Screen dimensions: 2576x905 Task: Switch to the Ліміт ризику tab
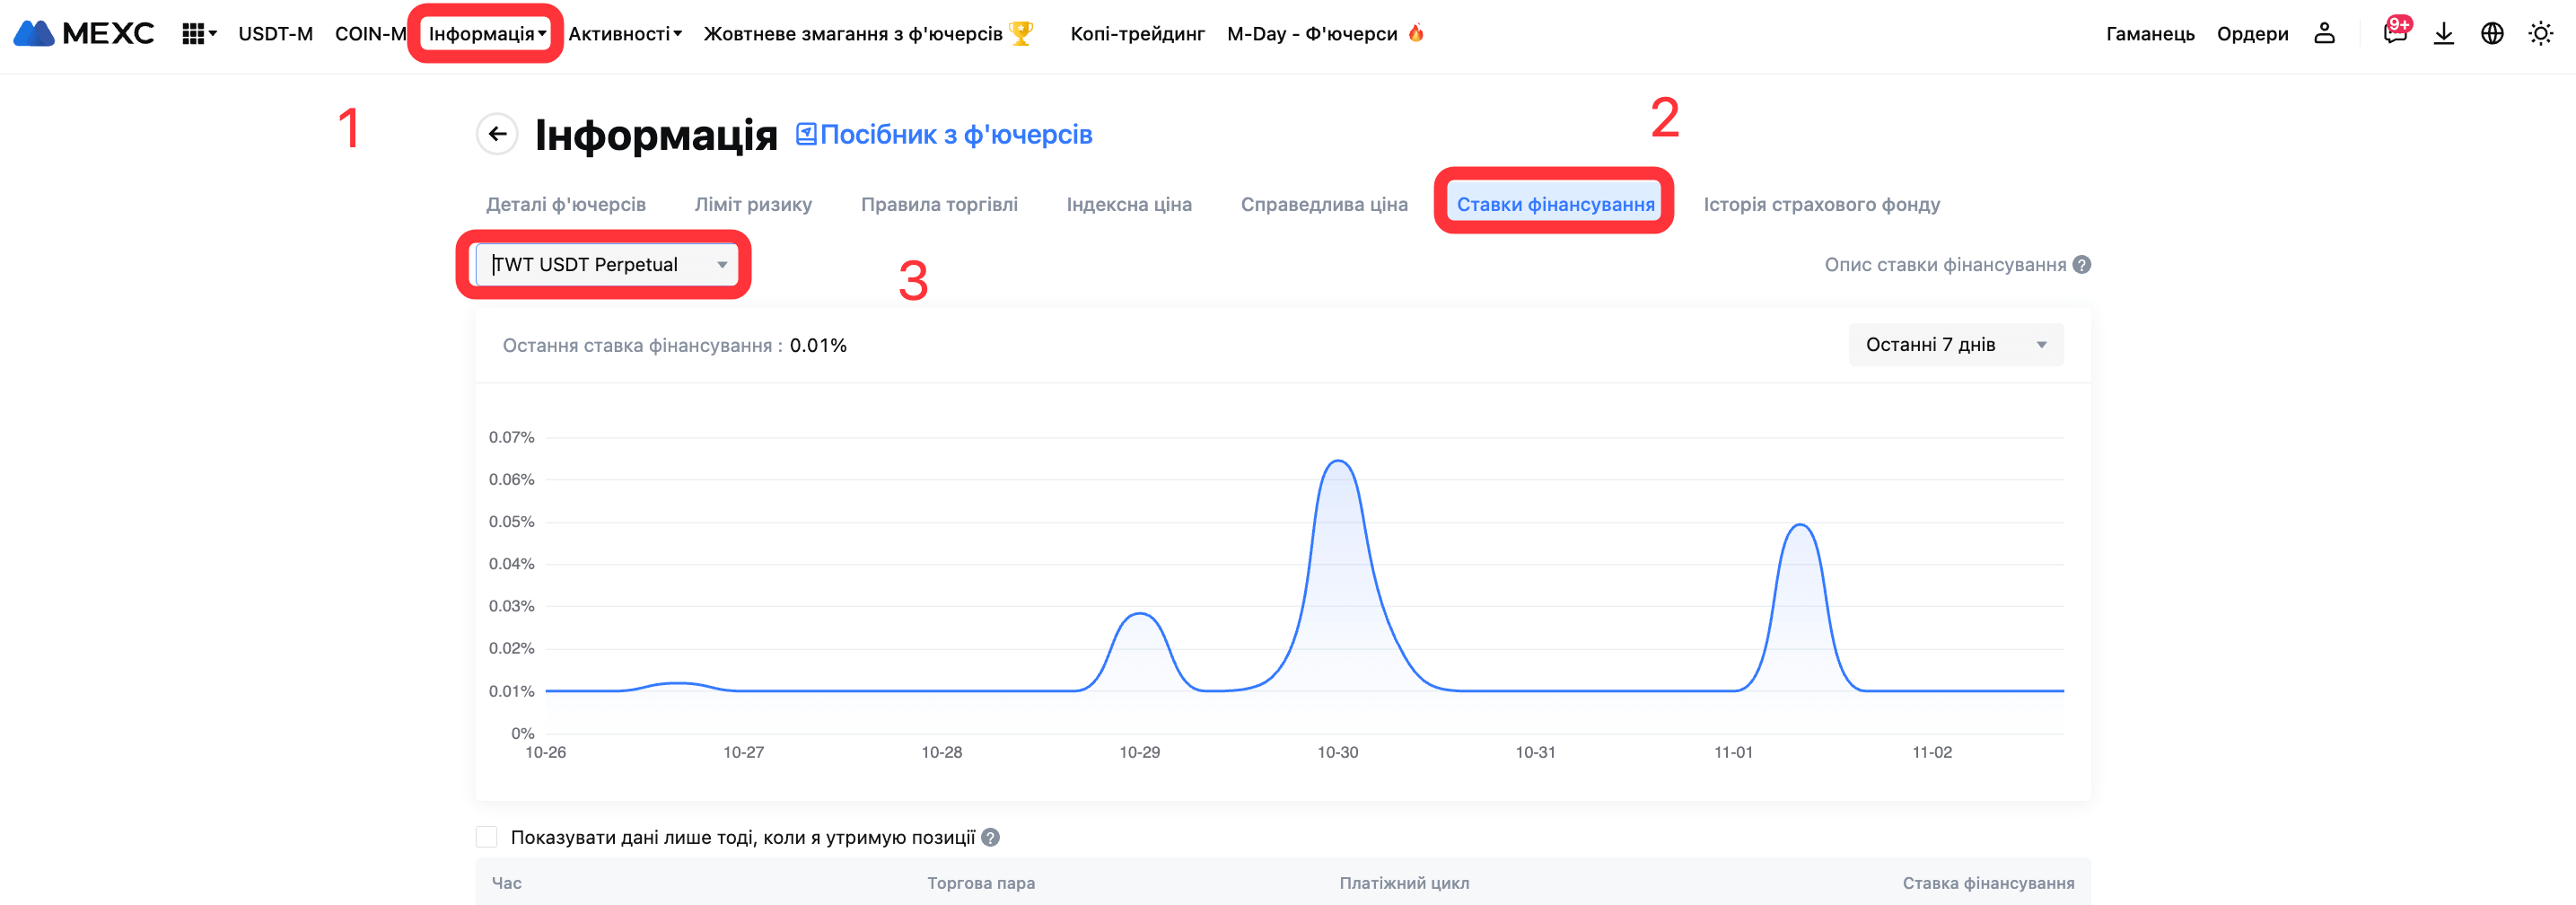(x=753, y=205)
